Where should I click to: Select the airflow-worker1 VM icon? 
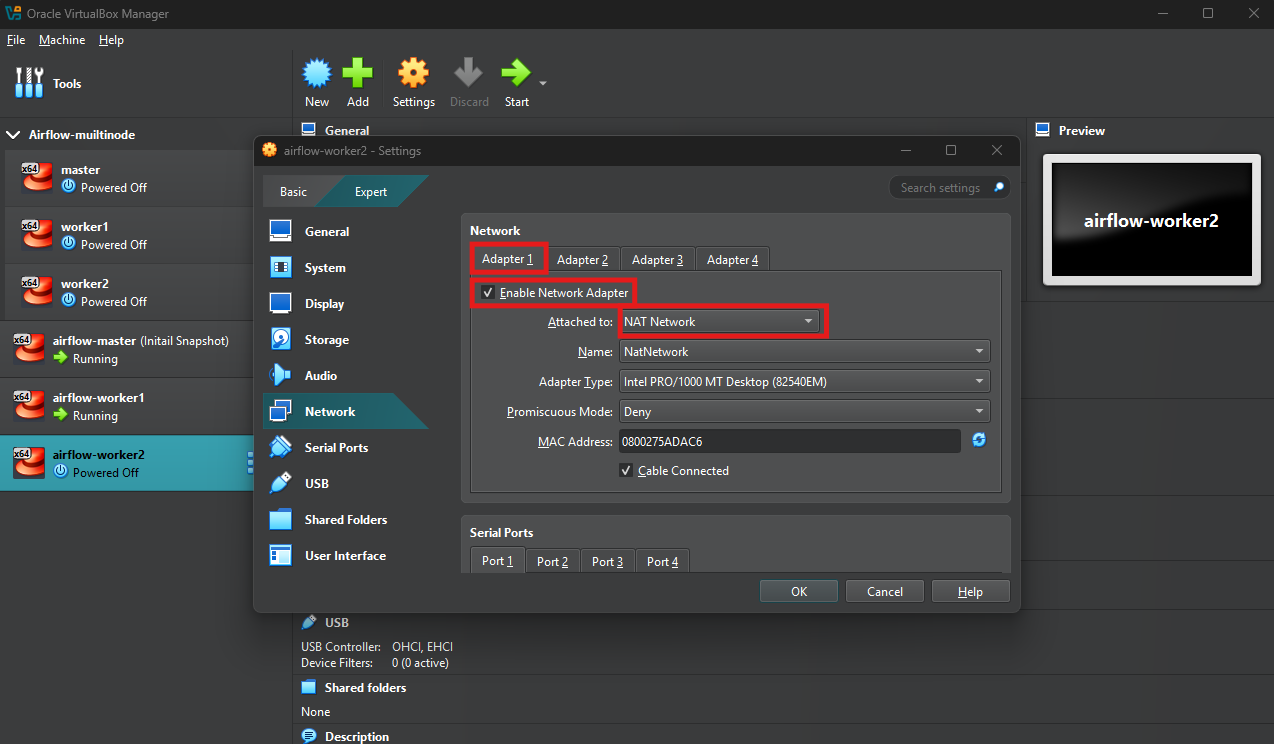pos(29,406)
